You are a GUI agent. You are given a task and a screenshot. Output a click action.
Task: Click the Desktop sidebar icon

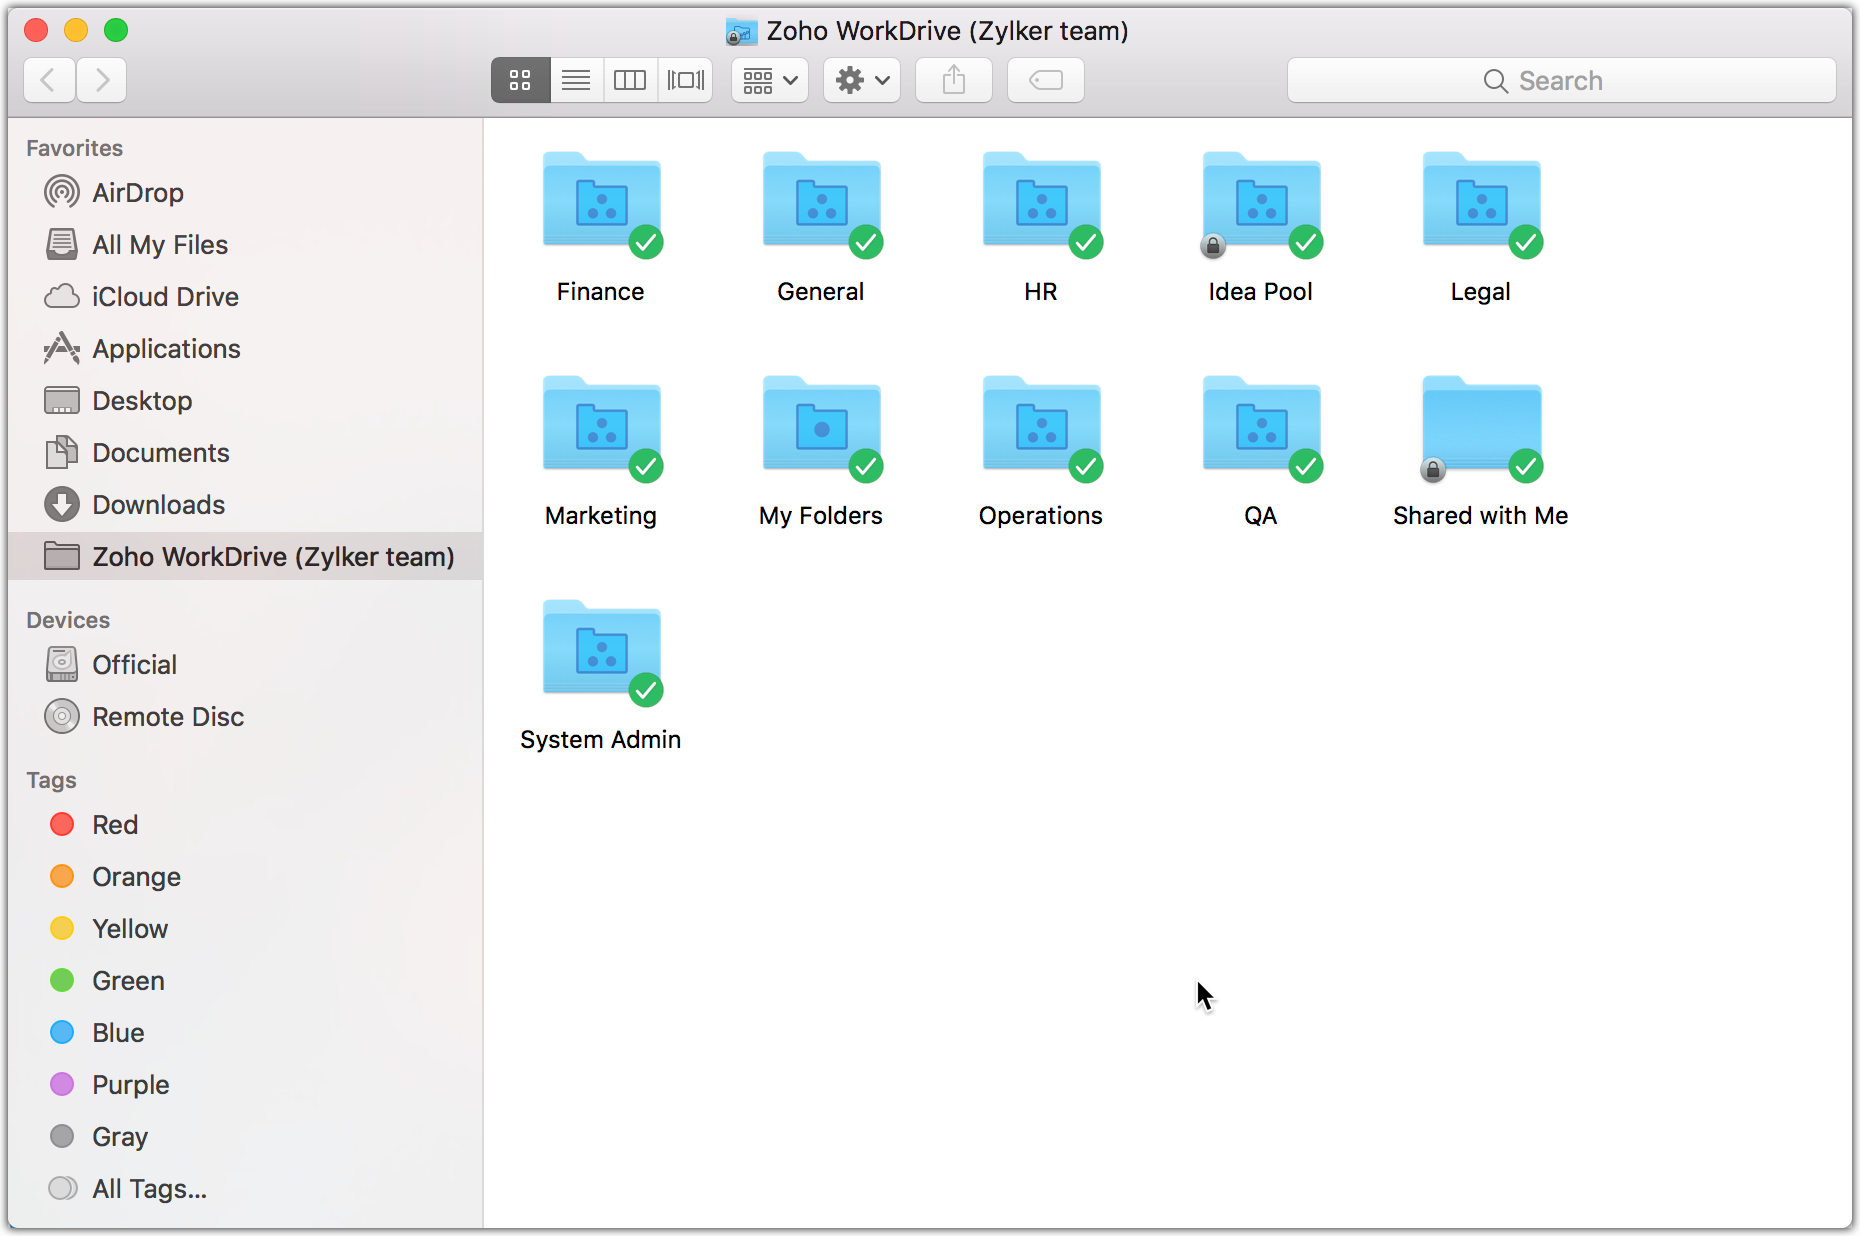(62, 400)
